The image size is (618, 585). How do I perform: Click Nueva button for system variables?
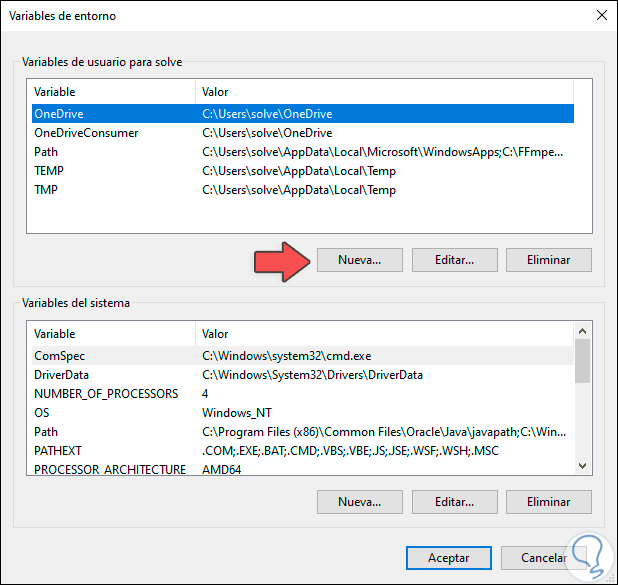(x=360, y=501)
